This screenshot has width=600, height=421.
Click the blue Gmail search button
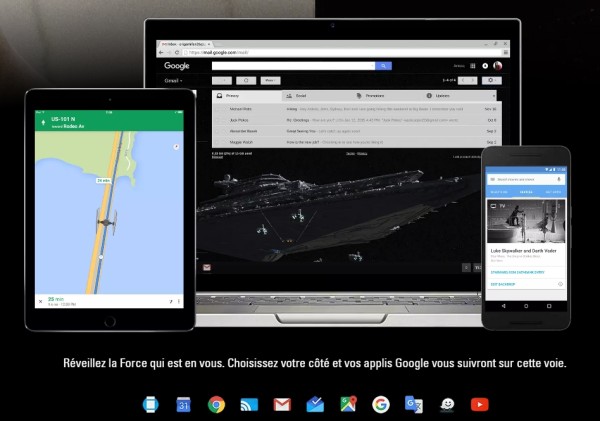tap(383, 66)
